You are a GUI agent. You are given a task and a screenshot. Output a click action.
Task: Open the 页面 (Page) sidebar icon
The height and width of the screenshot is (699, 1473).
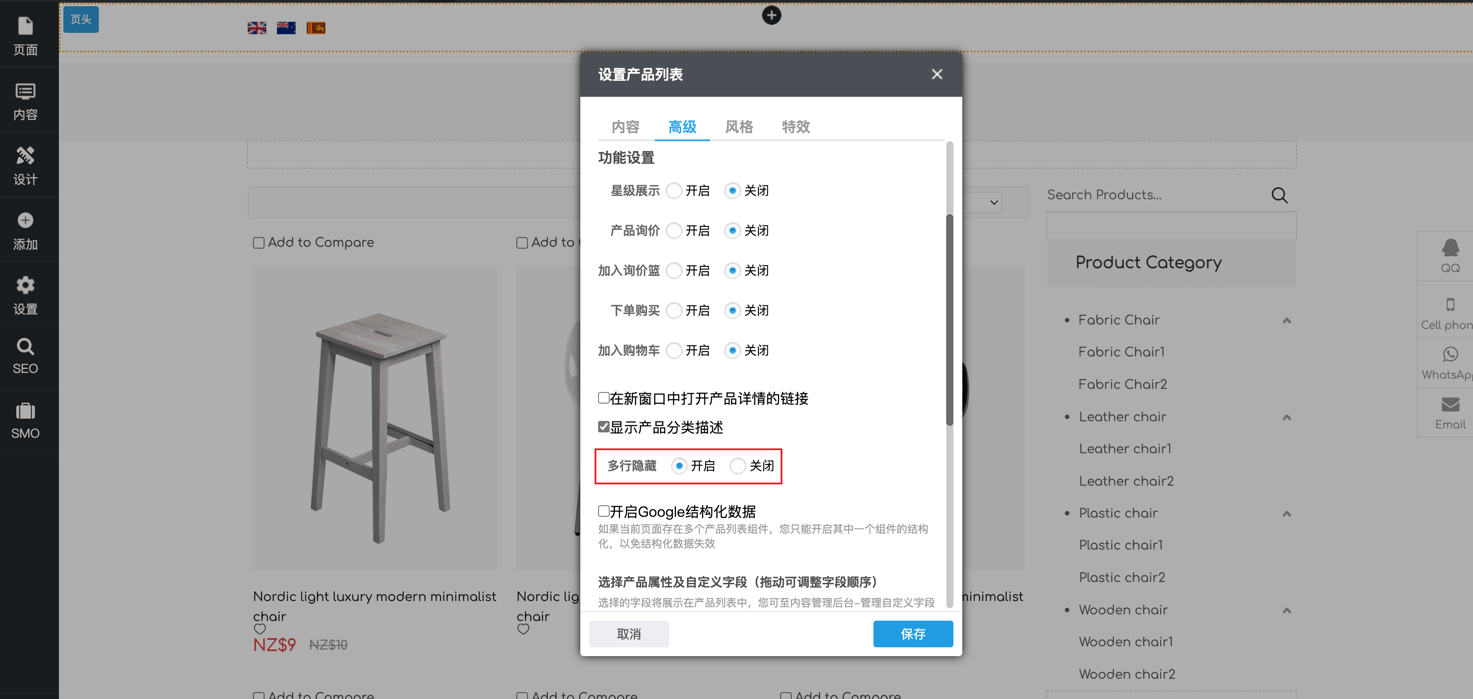tap(25, 35)
